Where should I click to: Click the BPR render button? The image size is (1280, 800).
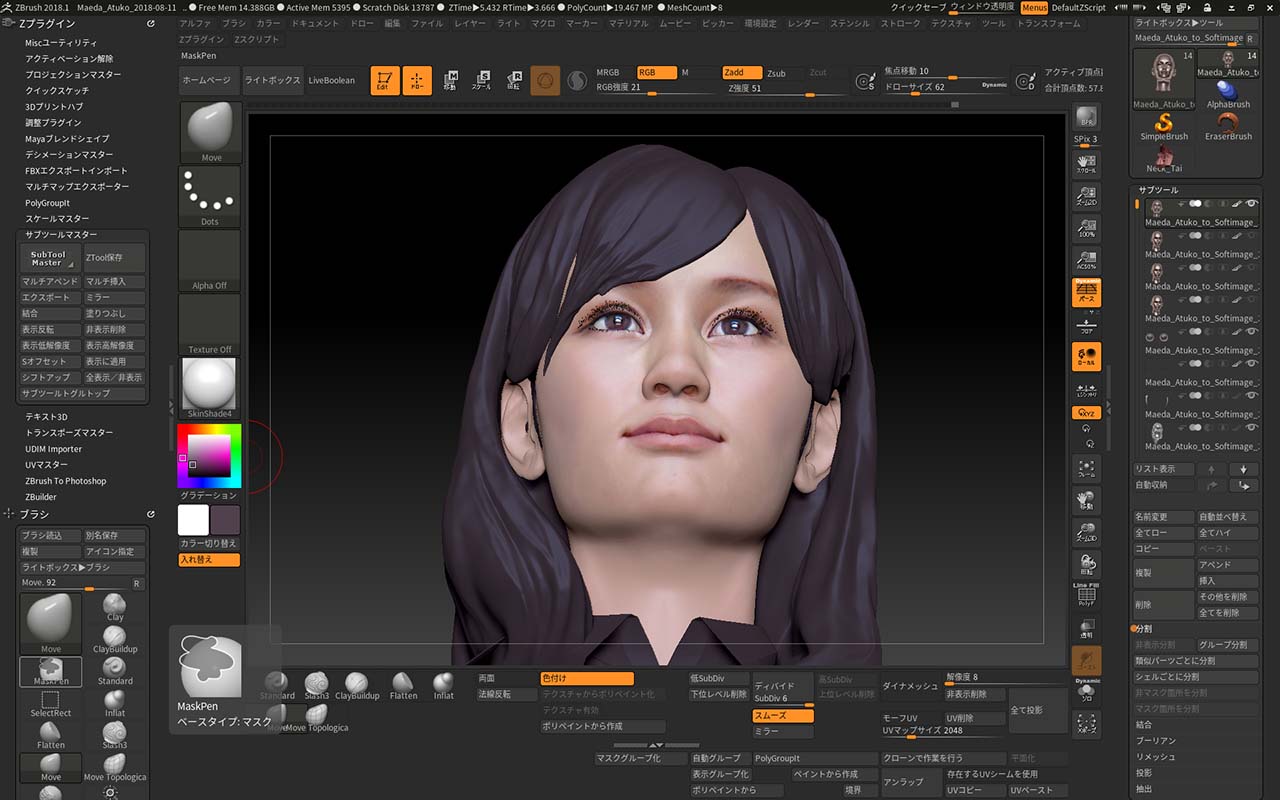(1087, 118)
